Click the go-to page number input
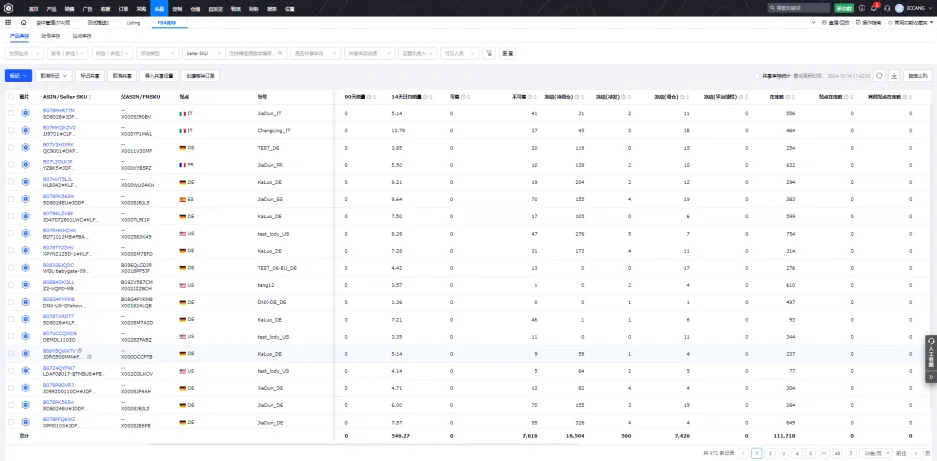 [x=915, y=453]
